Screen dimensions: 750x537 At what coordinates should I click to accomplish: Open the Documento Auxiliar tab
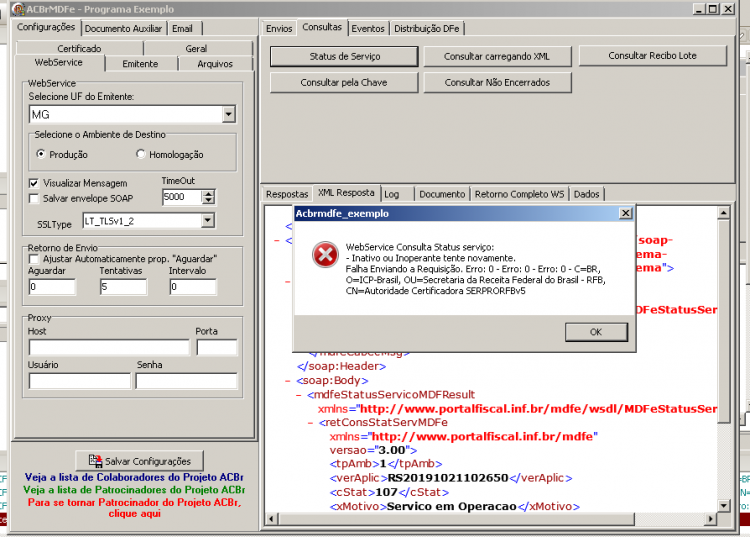pyautogui.click(x=123, y=29)
